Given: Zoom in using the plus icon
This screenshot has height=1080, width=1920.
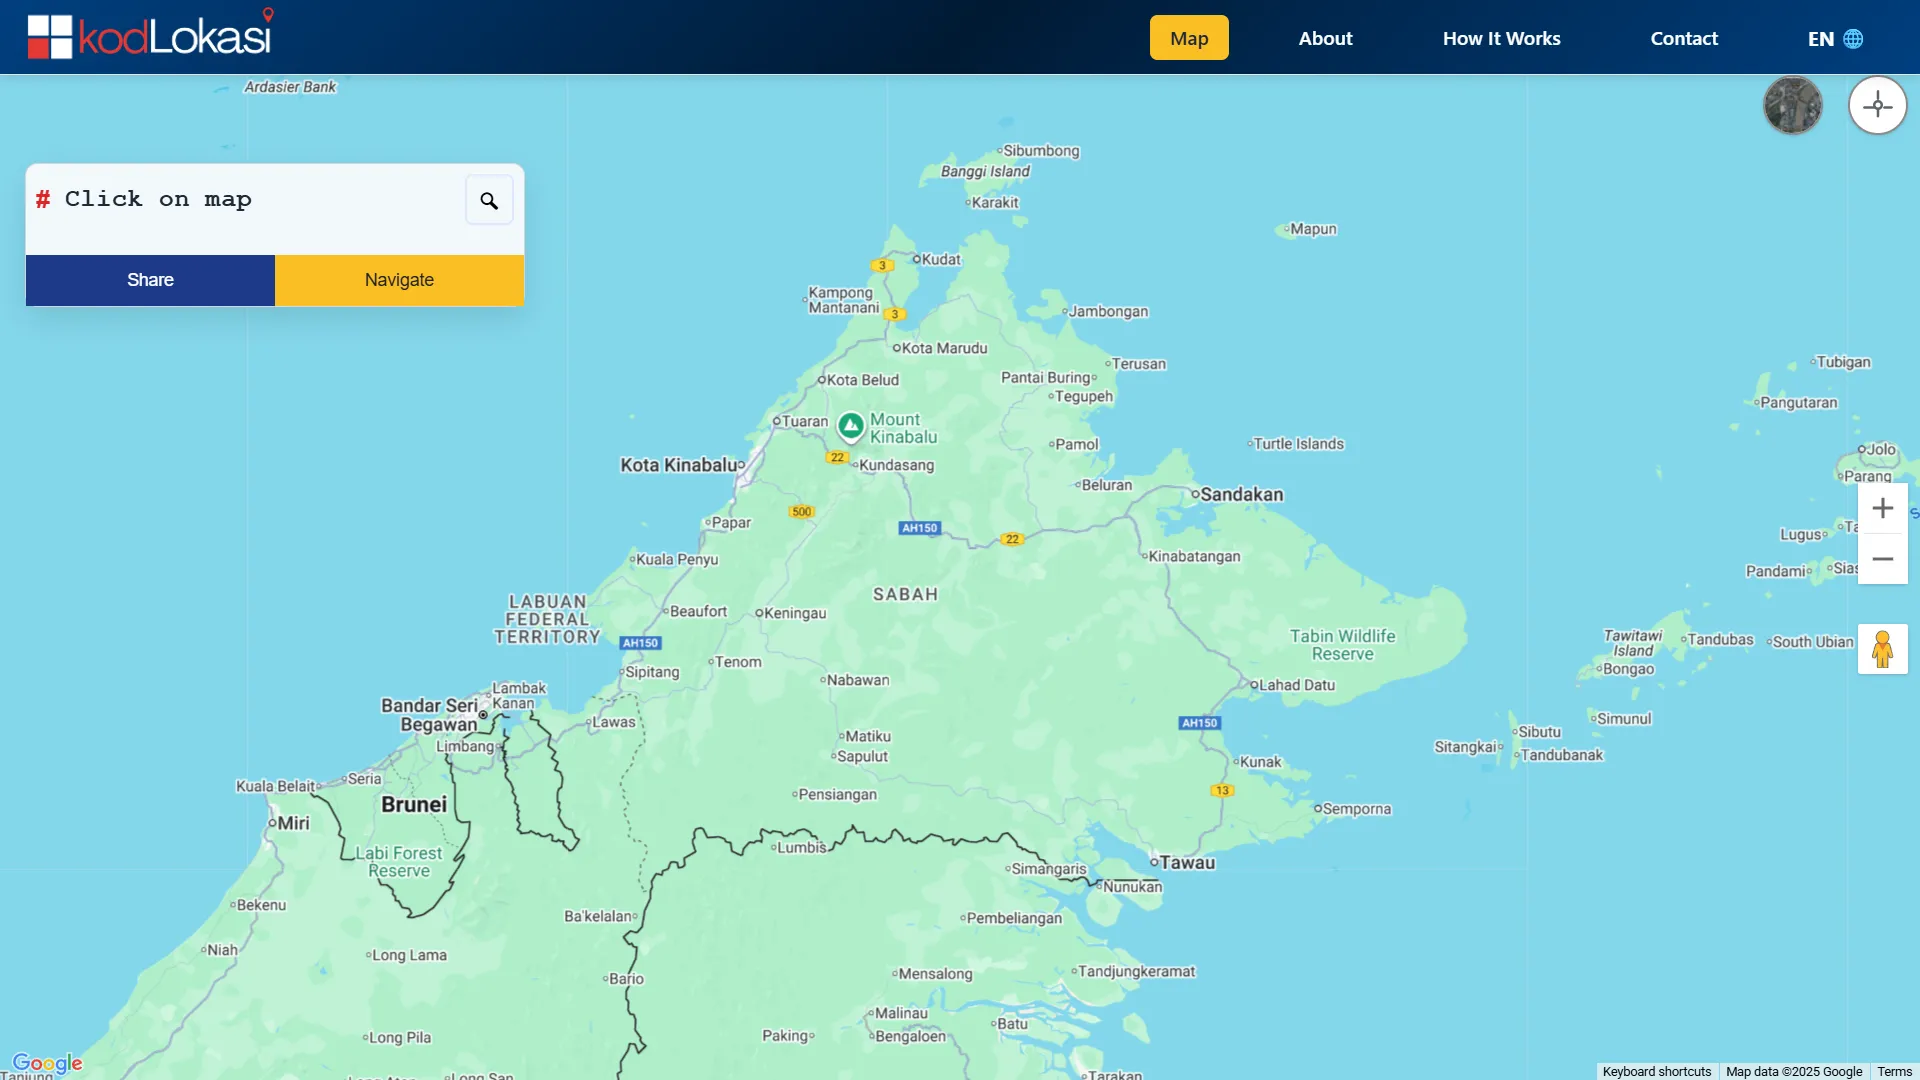Looking at the screenshot, I should click(x=1883, y=508).
